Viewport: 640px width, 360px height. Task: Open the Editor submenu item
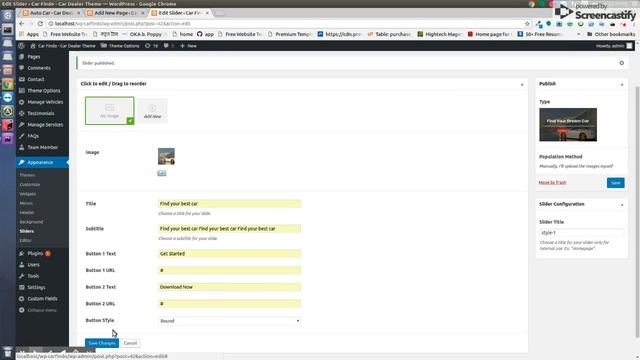25,241
